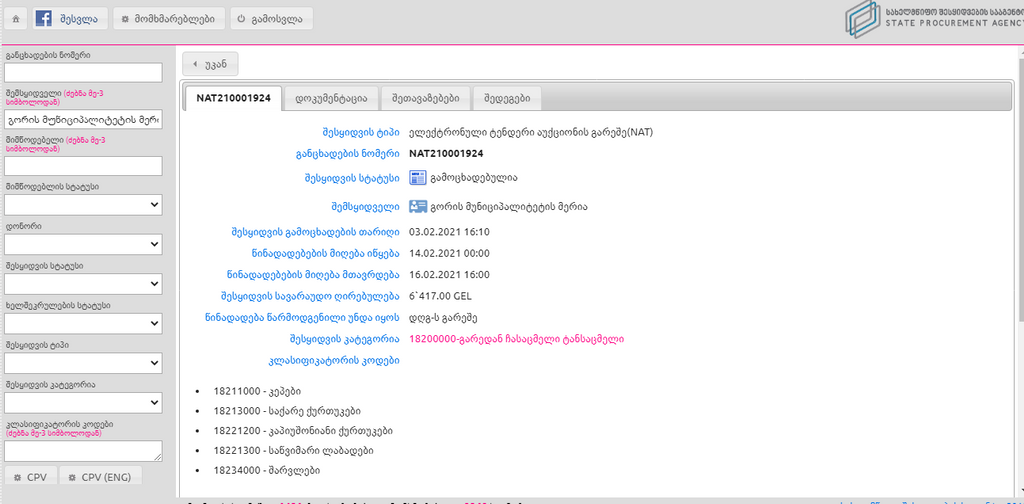The height and width of the screenshot is (504, 1024).
Task: Click the bid end date 16.02.2021 16:00
Action: pyautogui.click(x=449, y=274)
